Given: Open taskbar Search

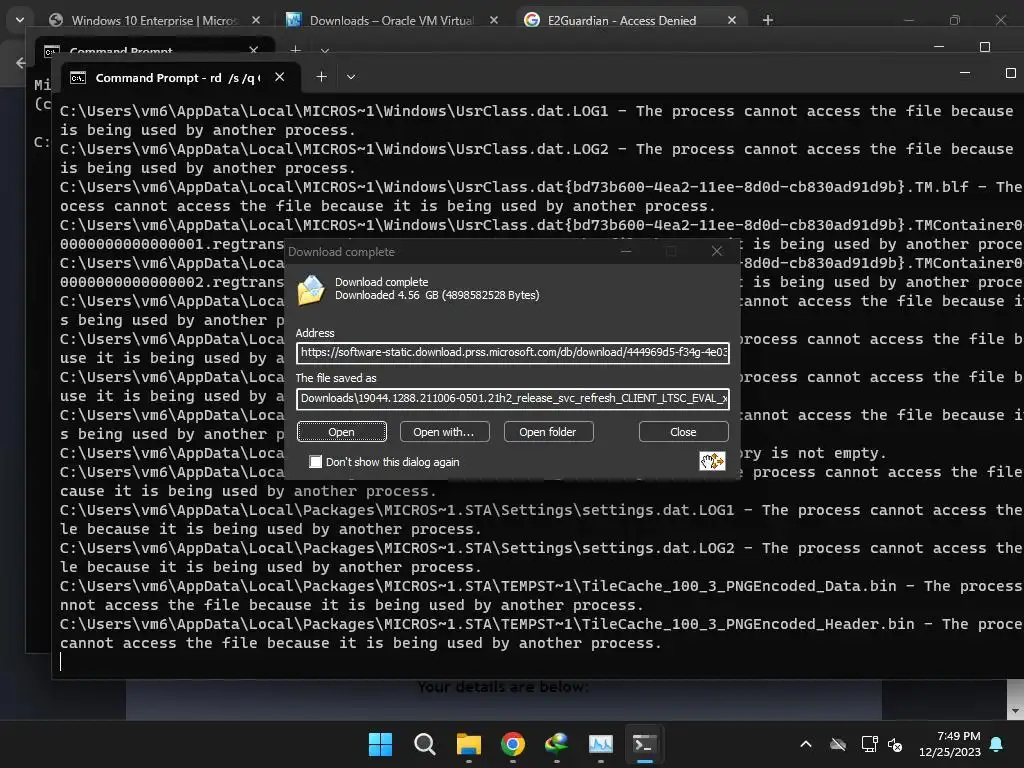Looking at the screenshot, I should pyautogui.click(x=424, y=744).
